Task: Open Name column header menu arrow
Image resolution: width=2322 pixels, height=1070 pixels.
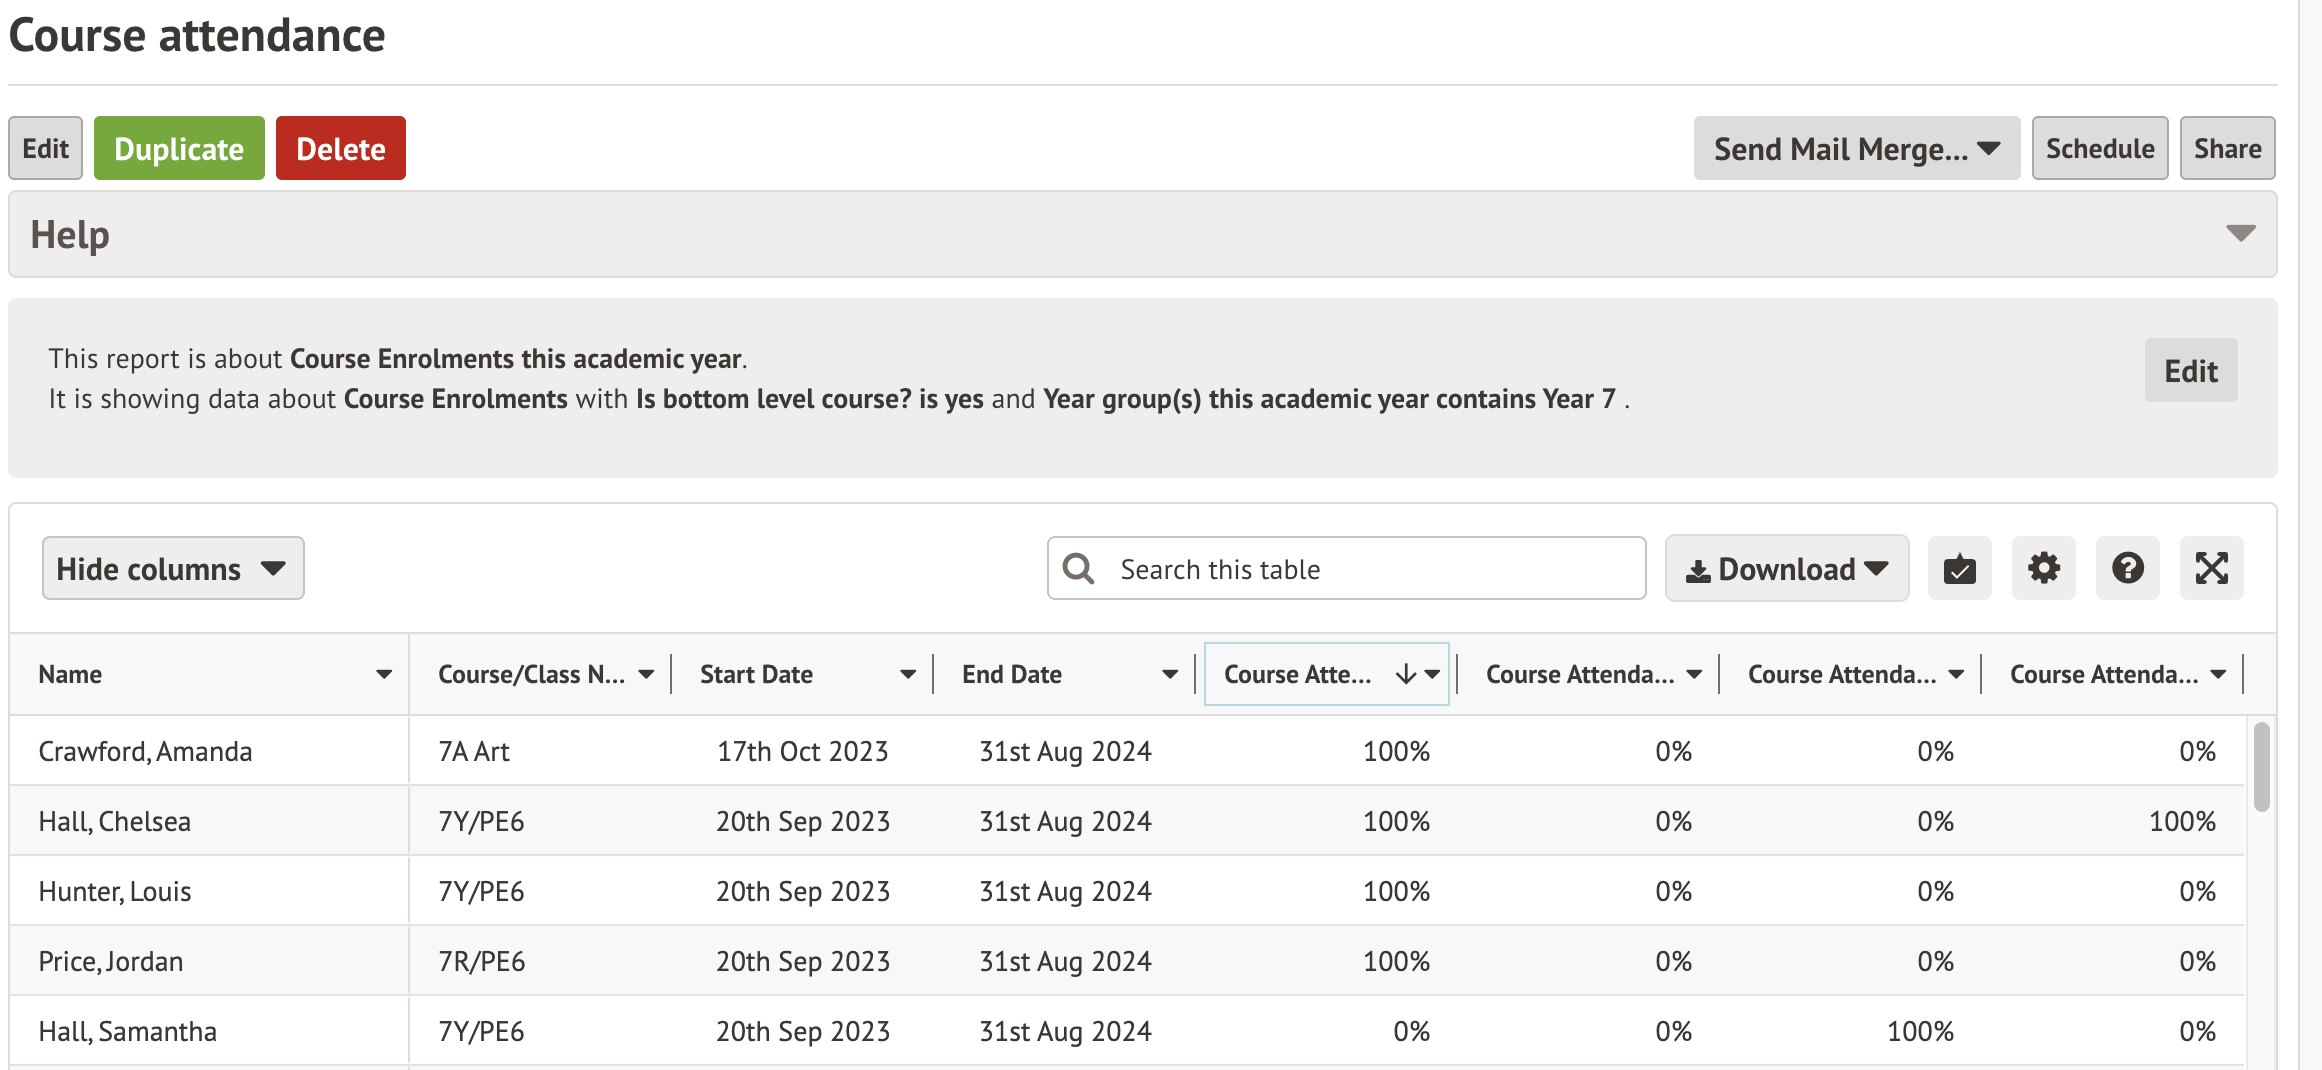Action: coord(383,675)
